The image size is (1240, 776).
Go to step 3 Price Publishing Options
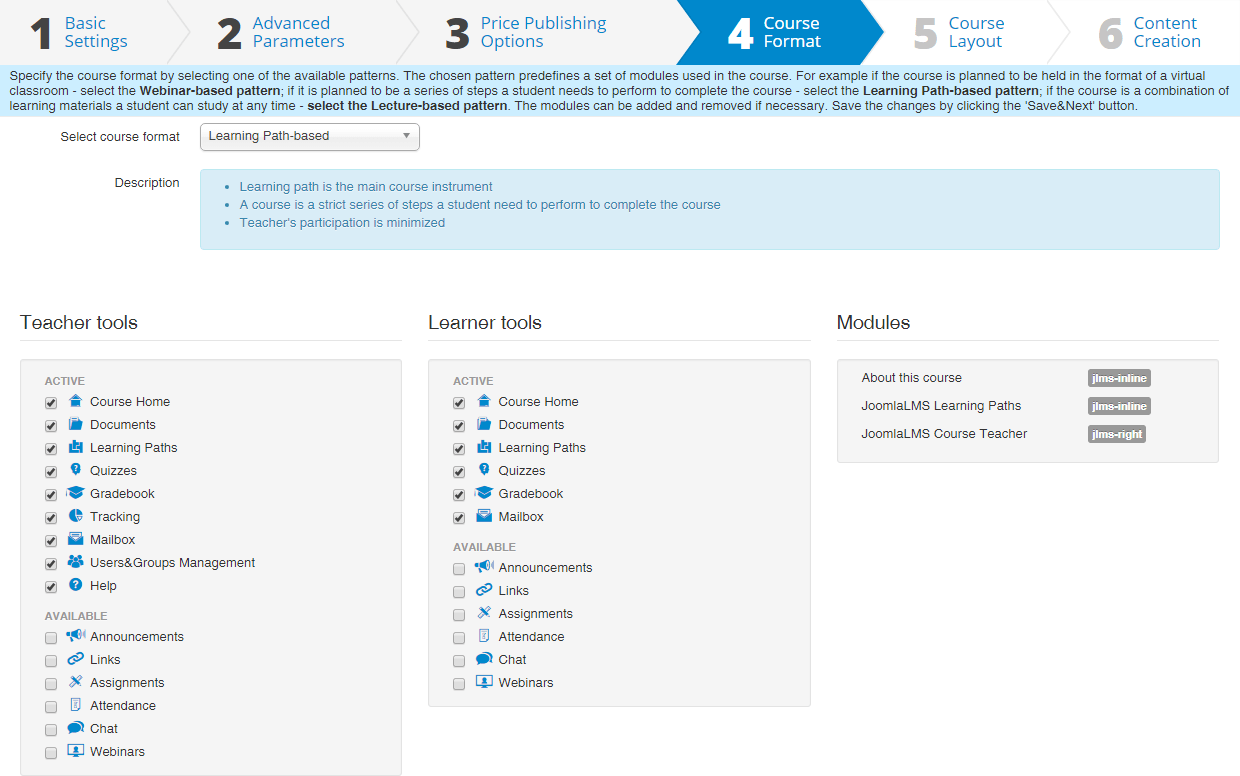pyautogui.click(x=527, y=32)
